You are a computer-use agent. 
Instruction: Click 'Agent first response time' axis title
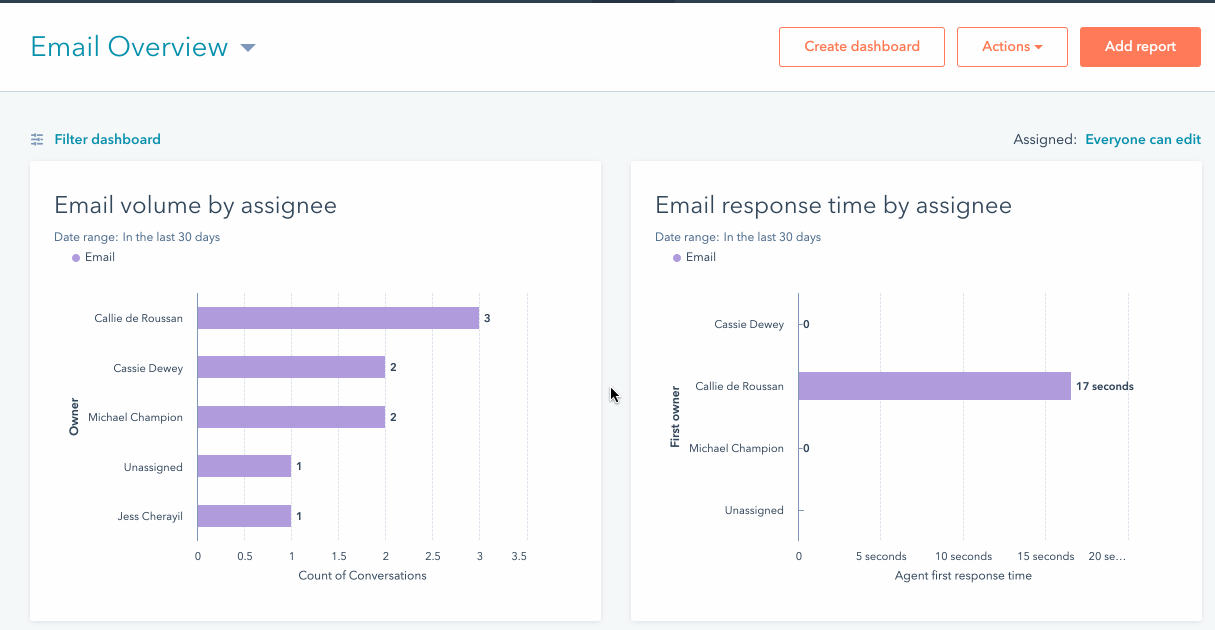963,576
